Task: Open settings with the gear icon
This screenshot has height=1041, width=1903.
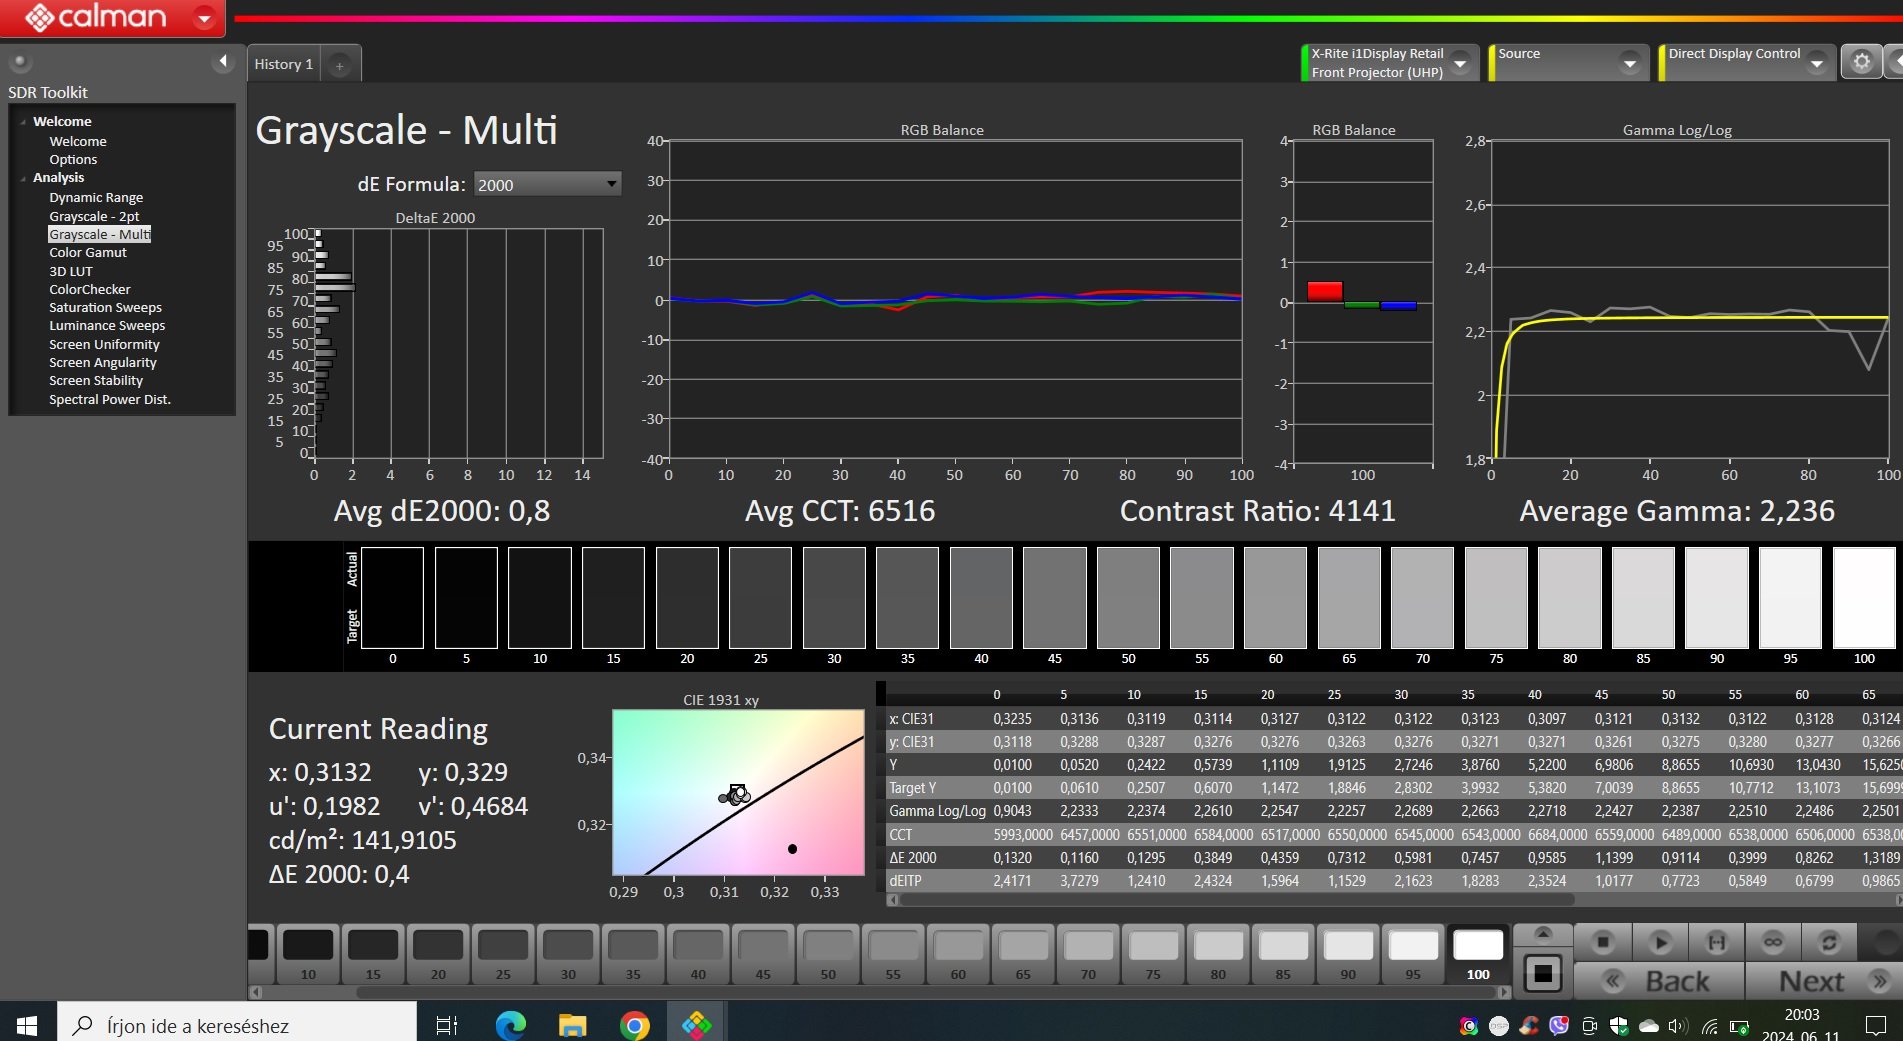Action: pos(1861,62)
